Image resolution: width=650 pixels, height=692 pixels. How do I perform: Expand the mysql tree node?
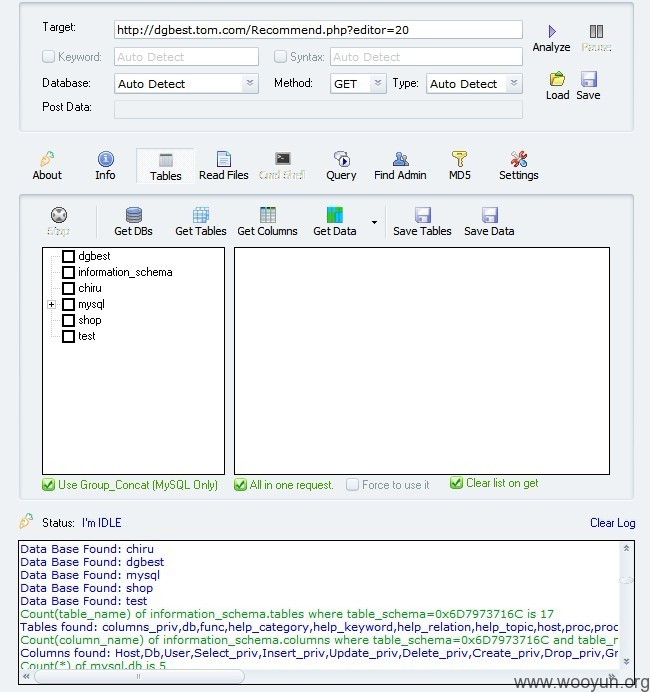[x=52, y=305]
